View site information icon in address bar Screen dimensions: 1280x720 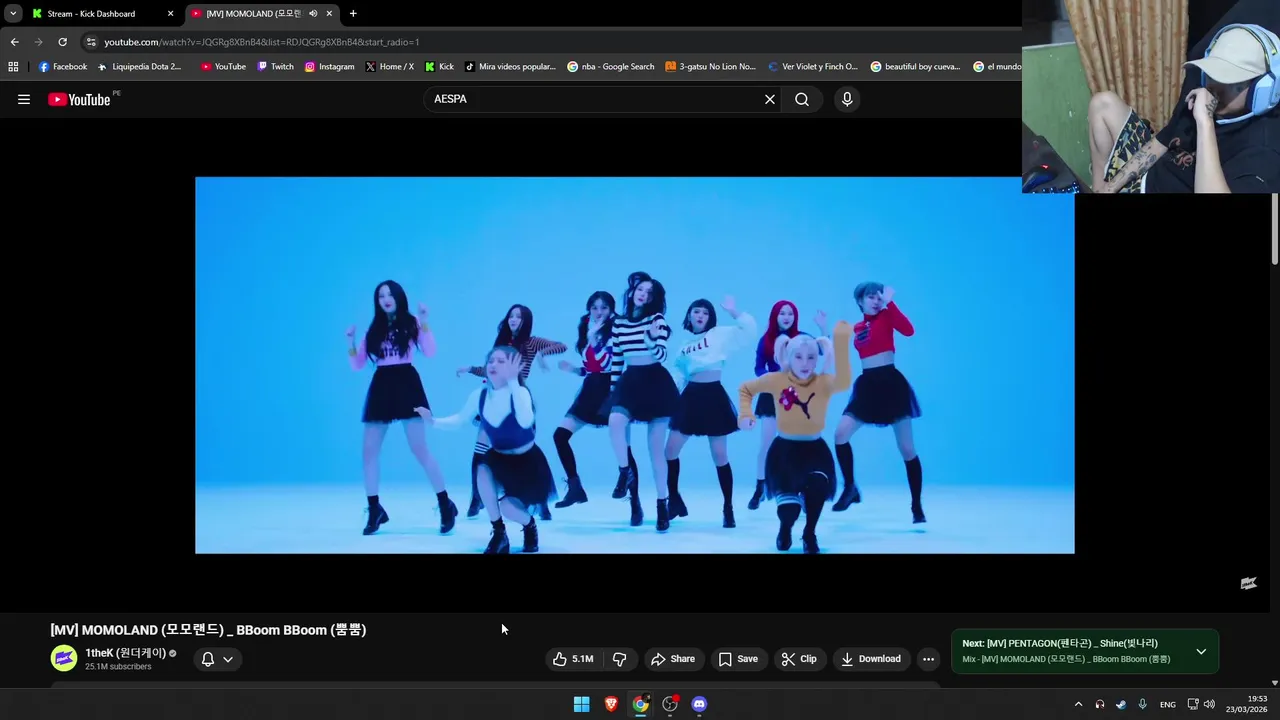tap(91, 42)
